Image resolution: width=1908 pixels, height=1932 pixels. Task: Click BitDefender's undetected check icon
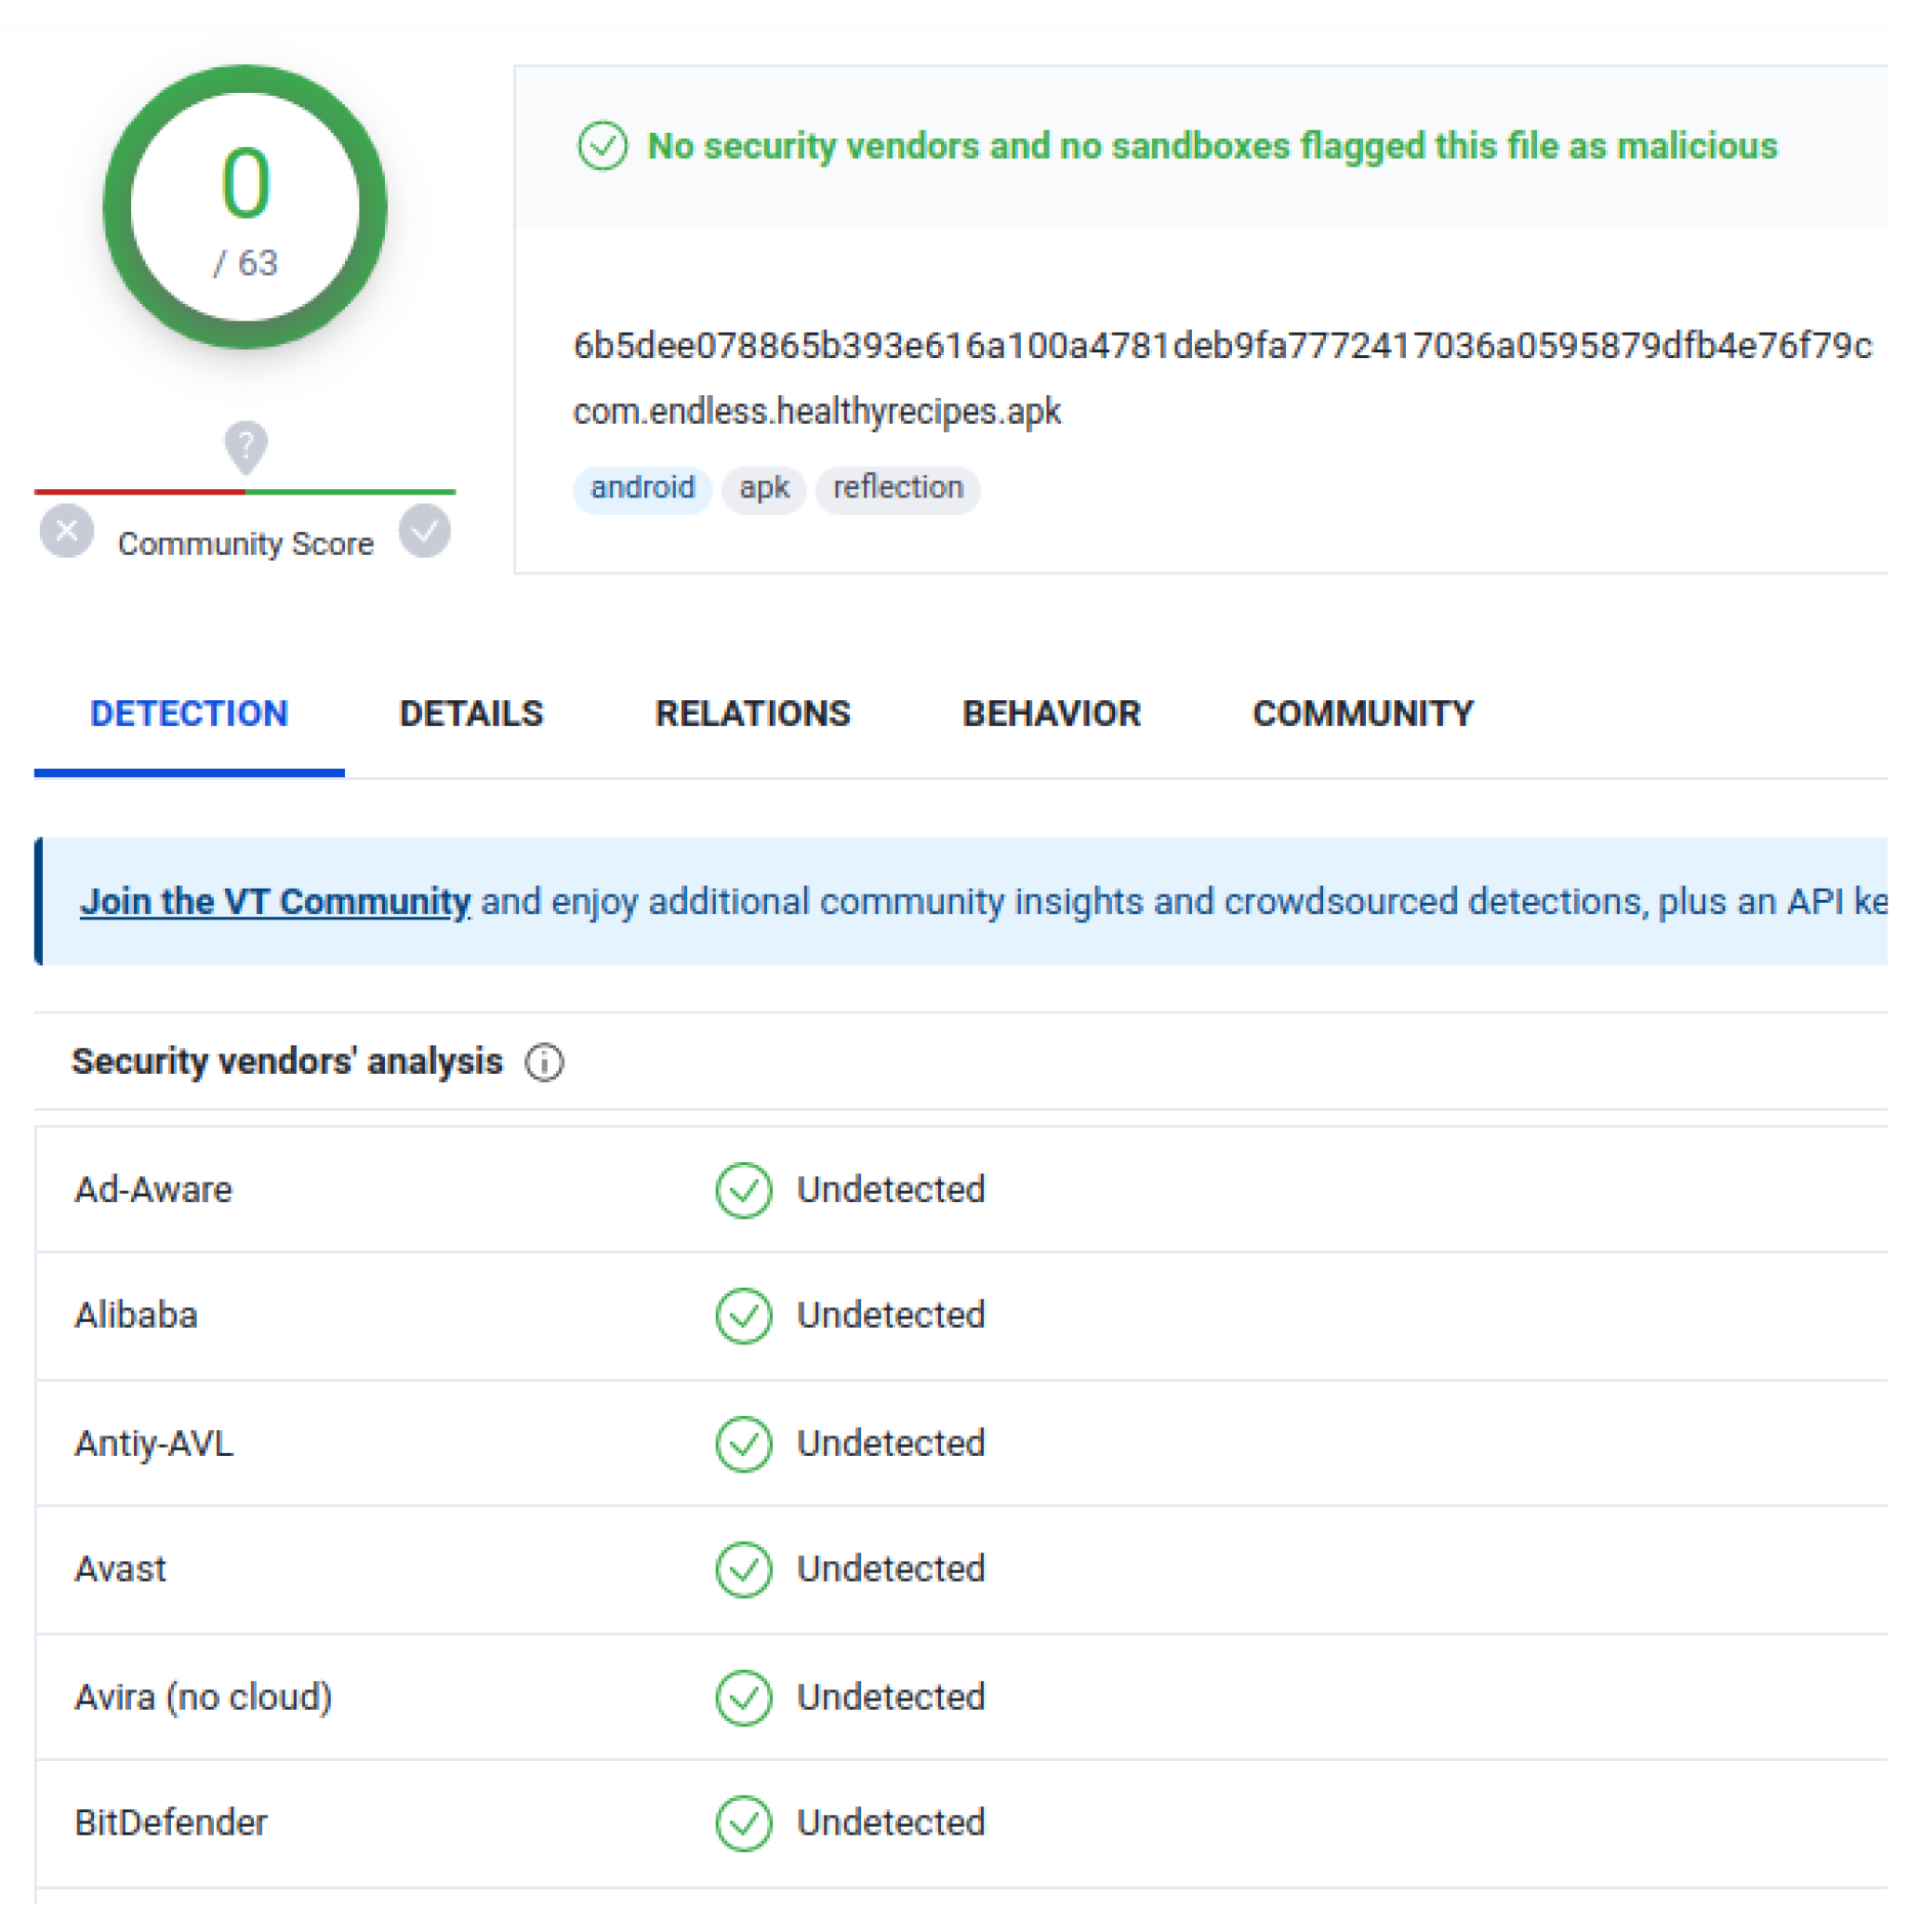(743, 1823)
